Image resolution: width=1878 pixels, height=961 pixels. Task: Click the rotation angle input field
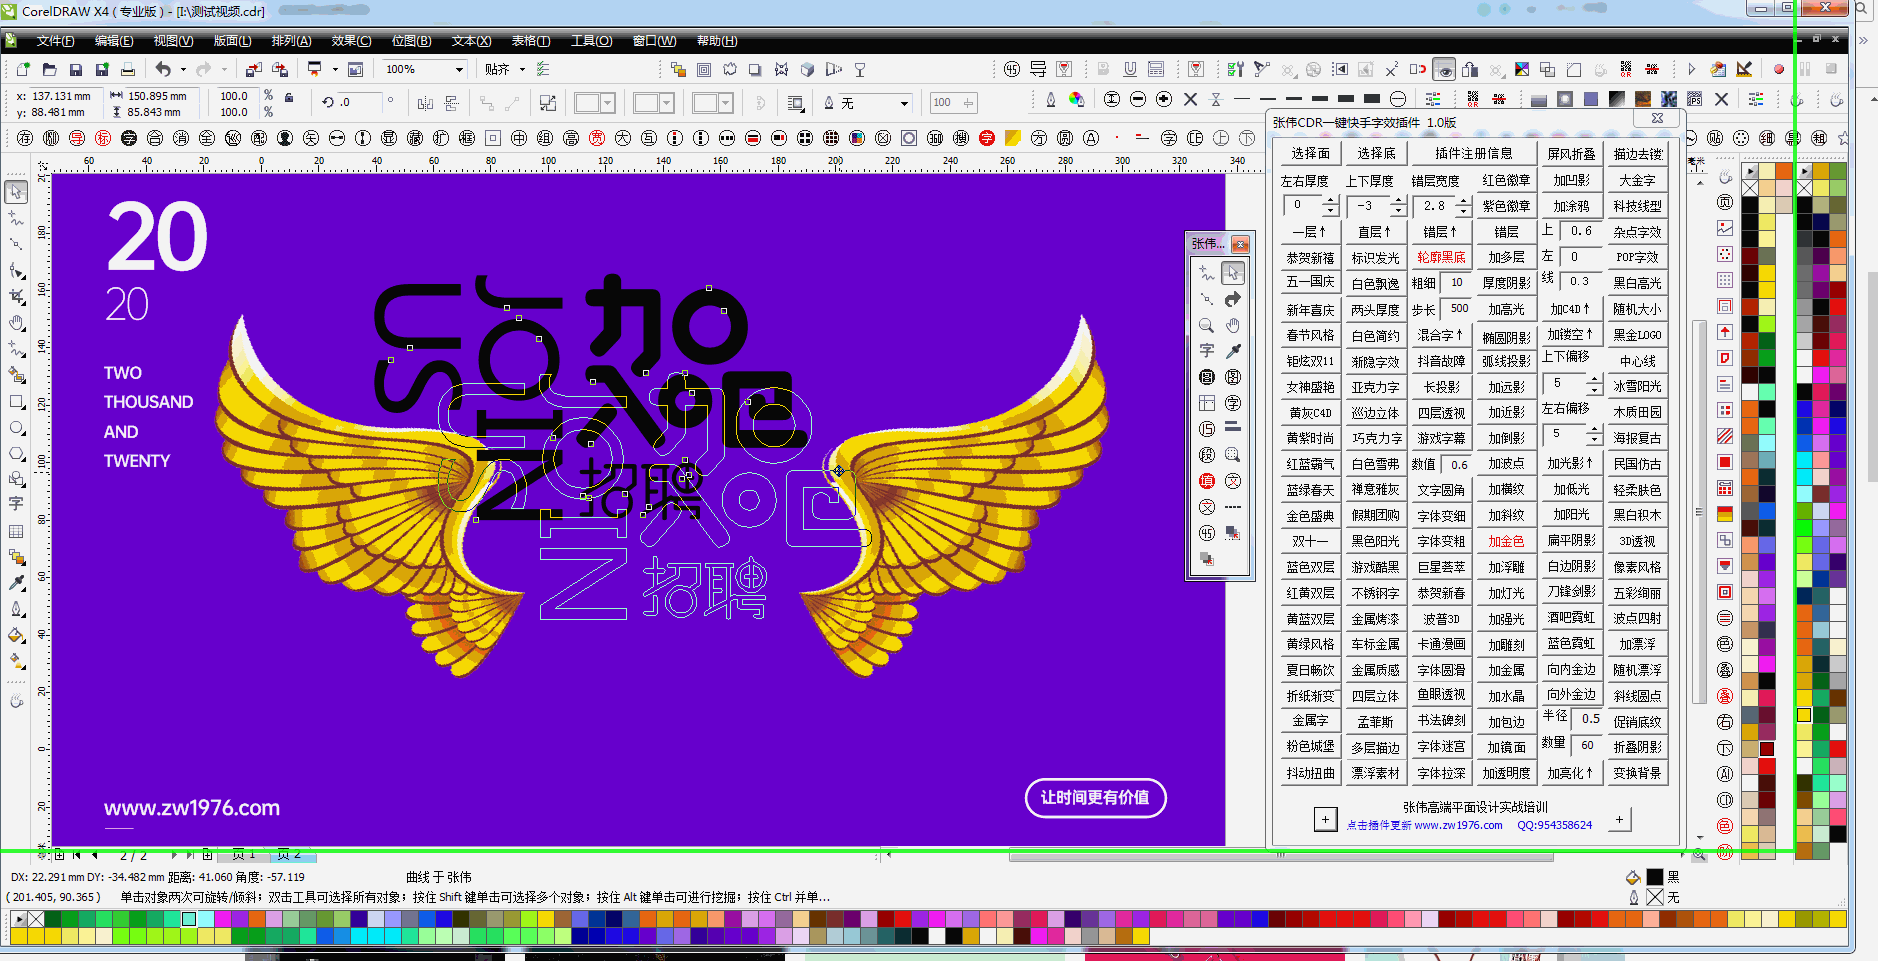coord(360,102)
